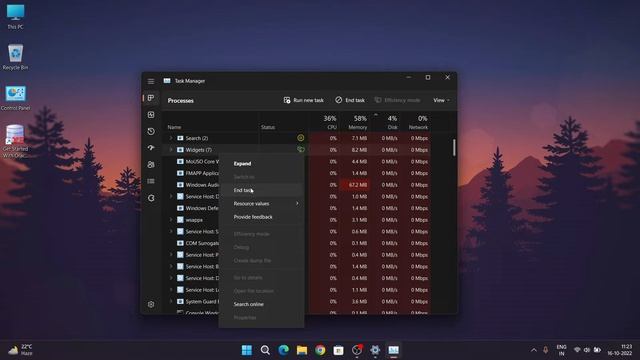Click the process list vertical scrollbar

[454, 147]
